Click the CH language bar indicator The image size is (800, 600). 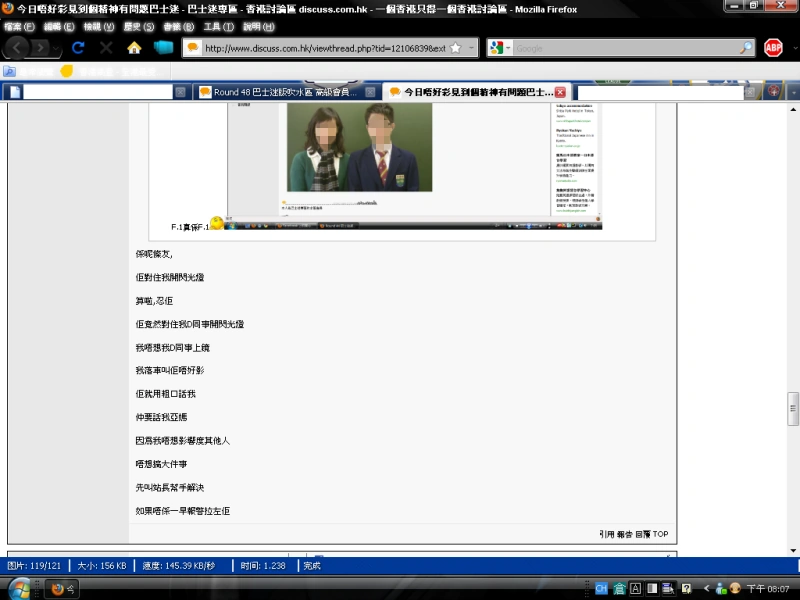click(602, 589)
